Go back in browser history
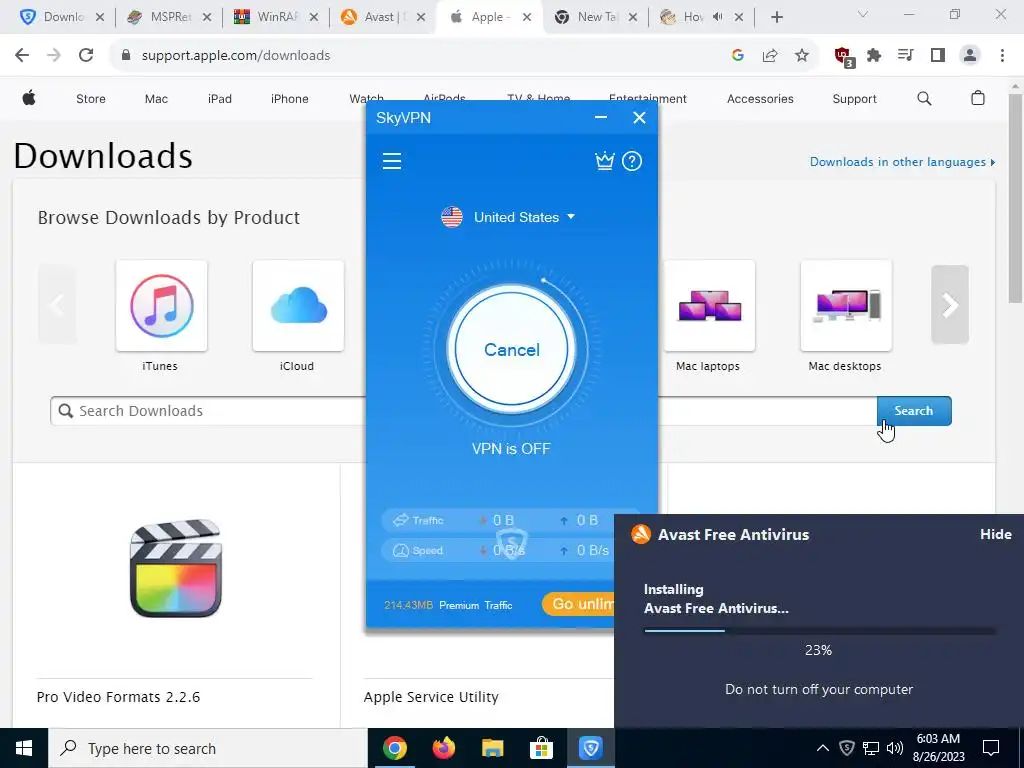Screen dimensions: 1024x768 coord(22,56)
